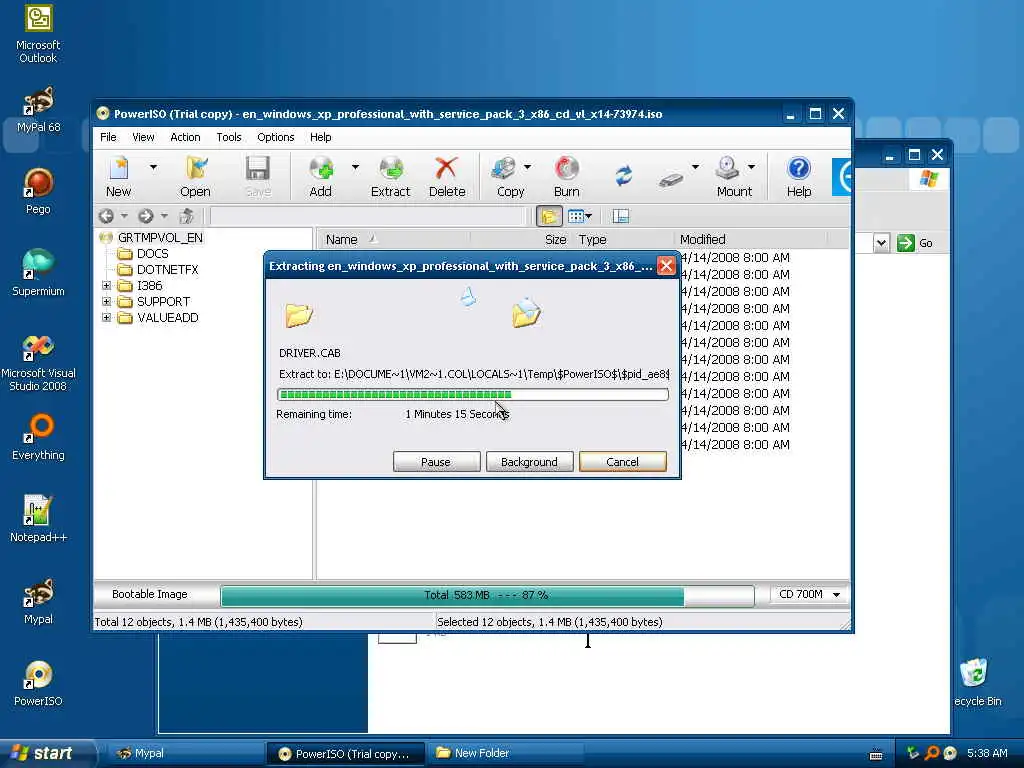Open the dropdown arrow beside Add
Viewport: 1024px width, 768px height.
pos(355,167)
